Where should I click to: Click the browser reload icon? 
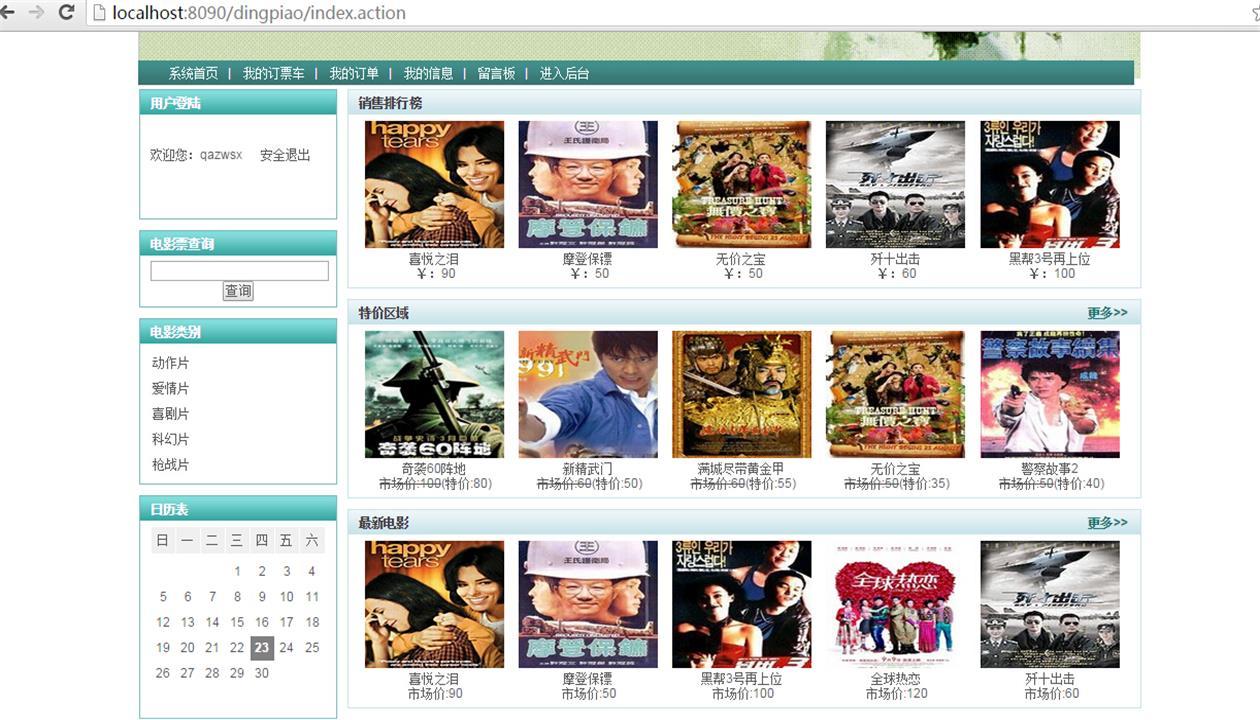tap(67, 12)
